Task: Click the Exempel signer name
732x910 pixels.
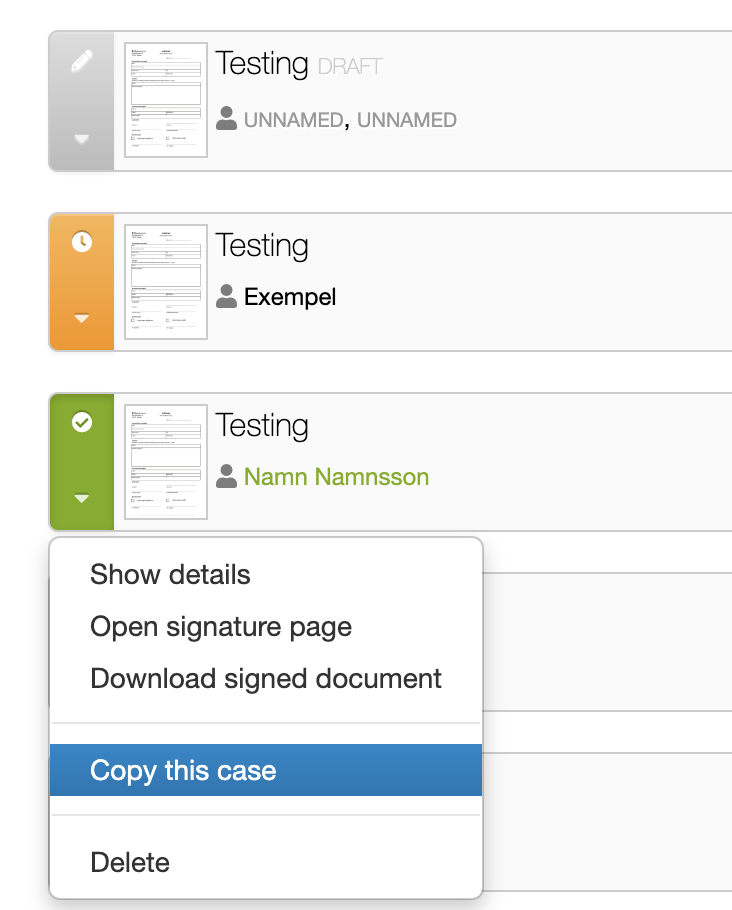Action: [x=290, y=297]
